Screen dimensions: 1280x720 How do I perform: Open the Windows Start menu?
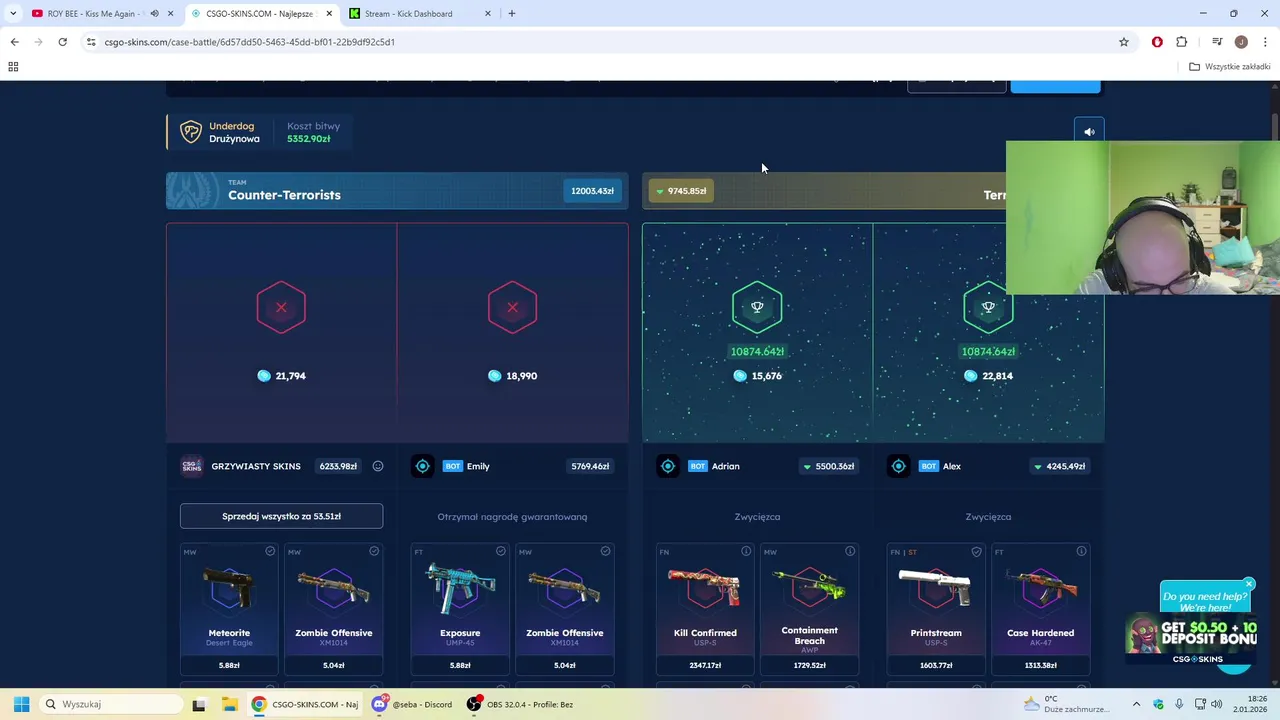click(x=21, y=704)
